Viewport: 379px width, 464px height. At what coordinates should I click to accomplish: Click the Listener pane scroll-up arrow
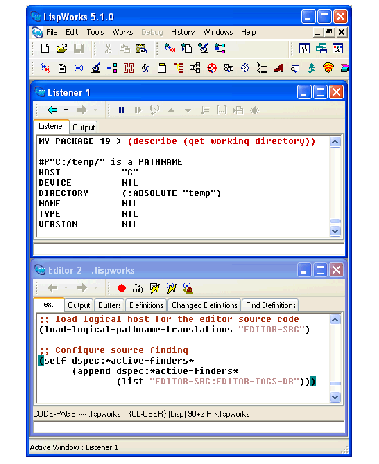(335, 142)
